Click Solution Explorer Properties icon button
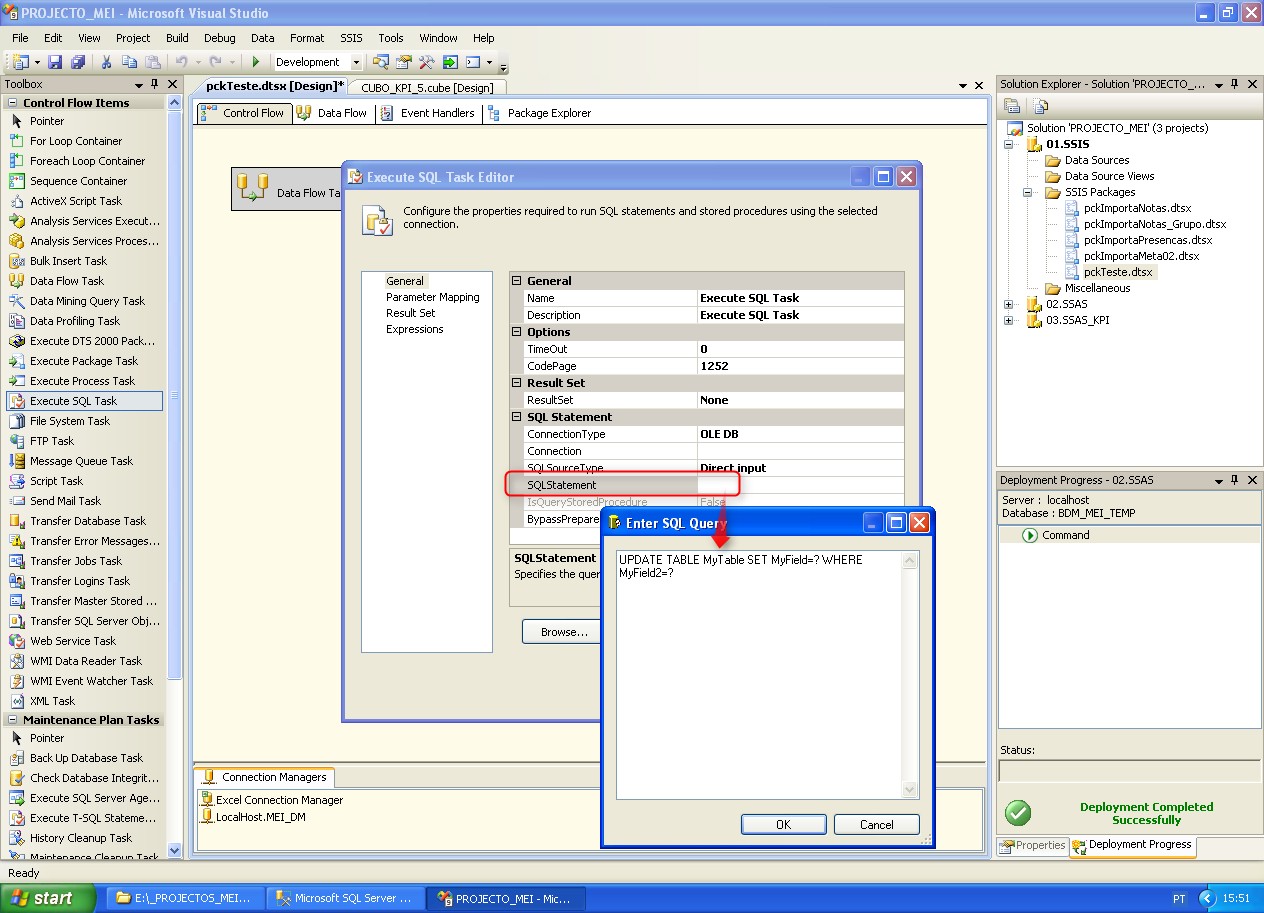 coord(1012,106)
